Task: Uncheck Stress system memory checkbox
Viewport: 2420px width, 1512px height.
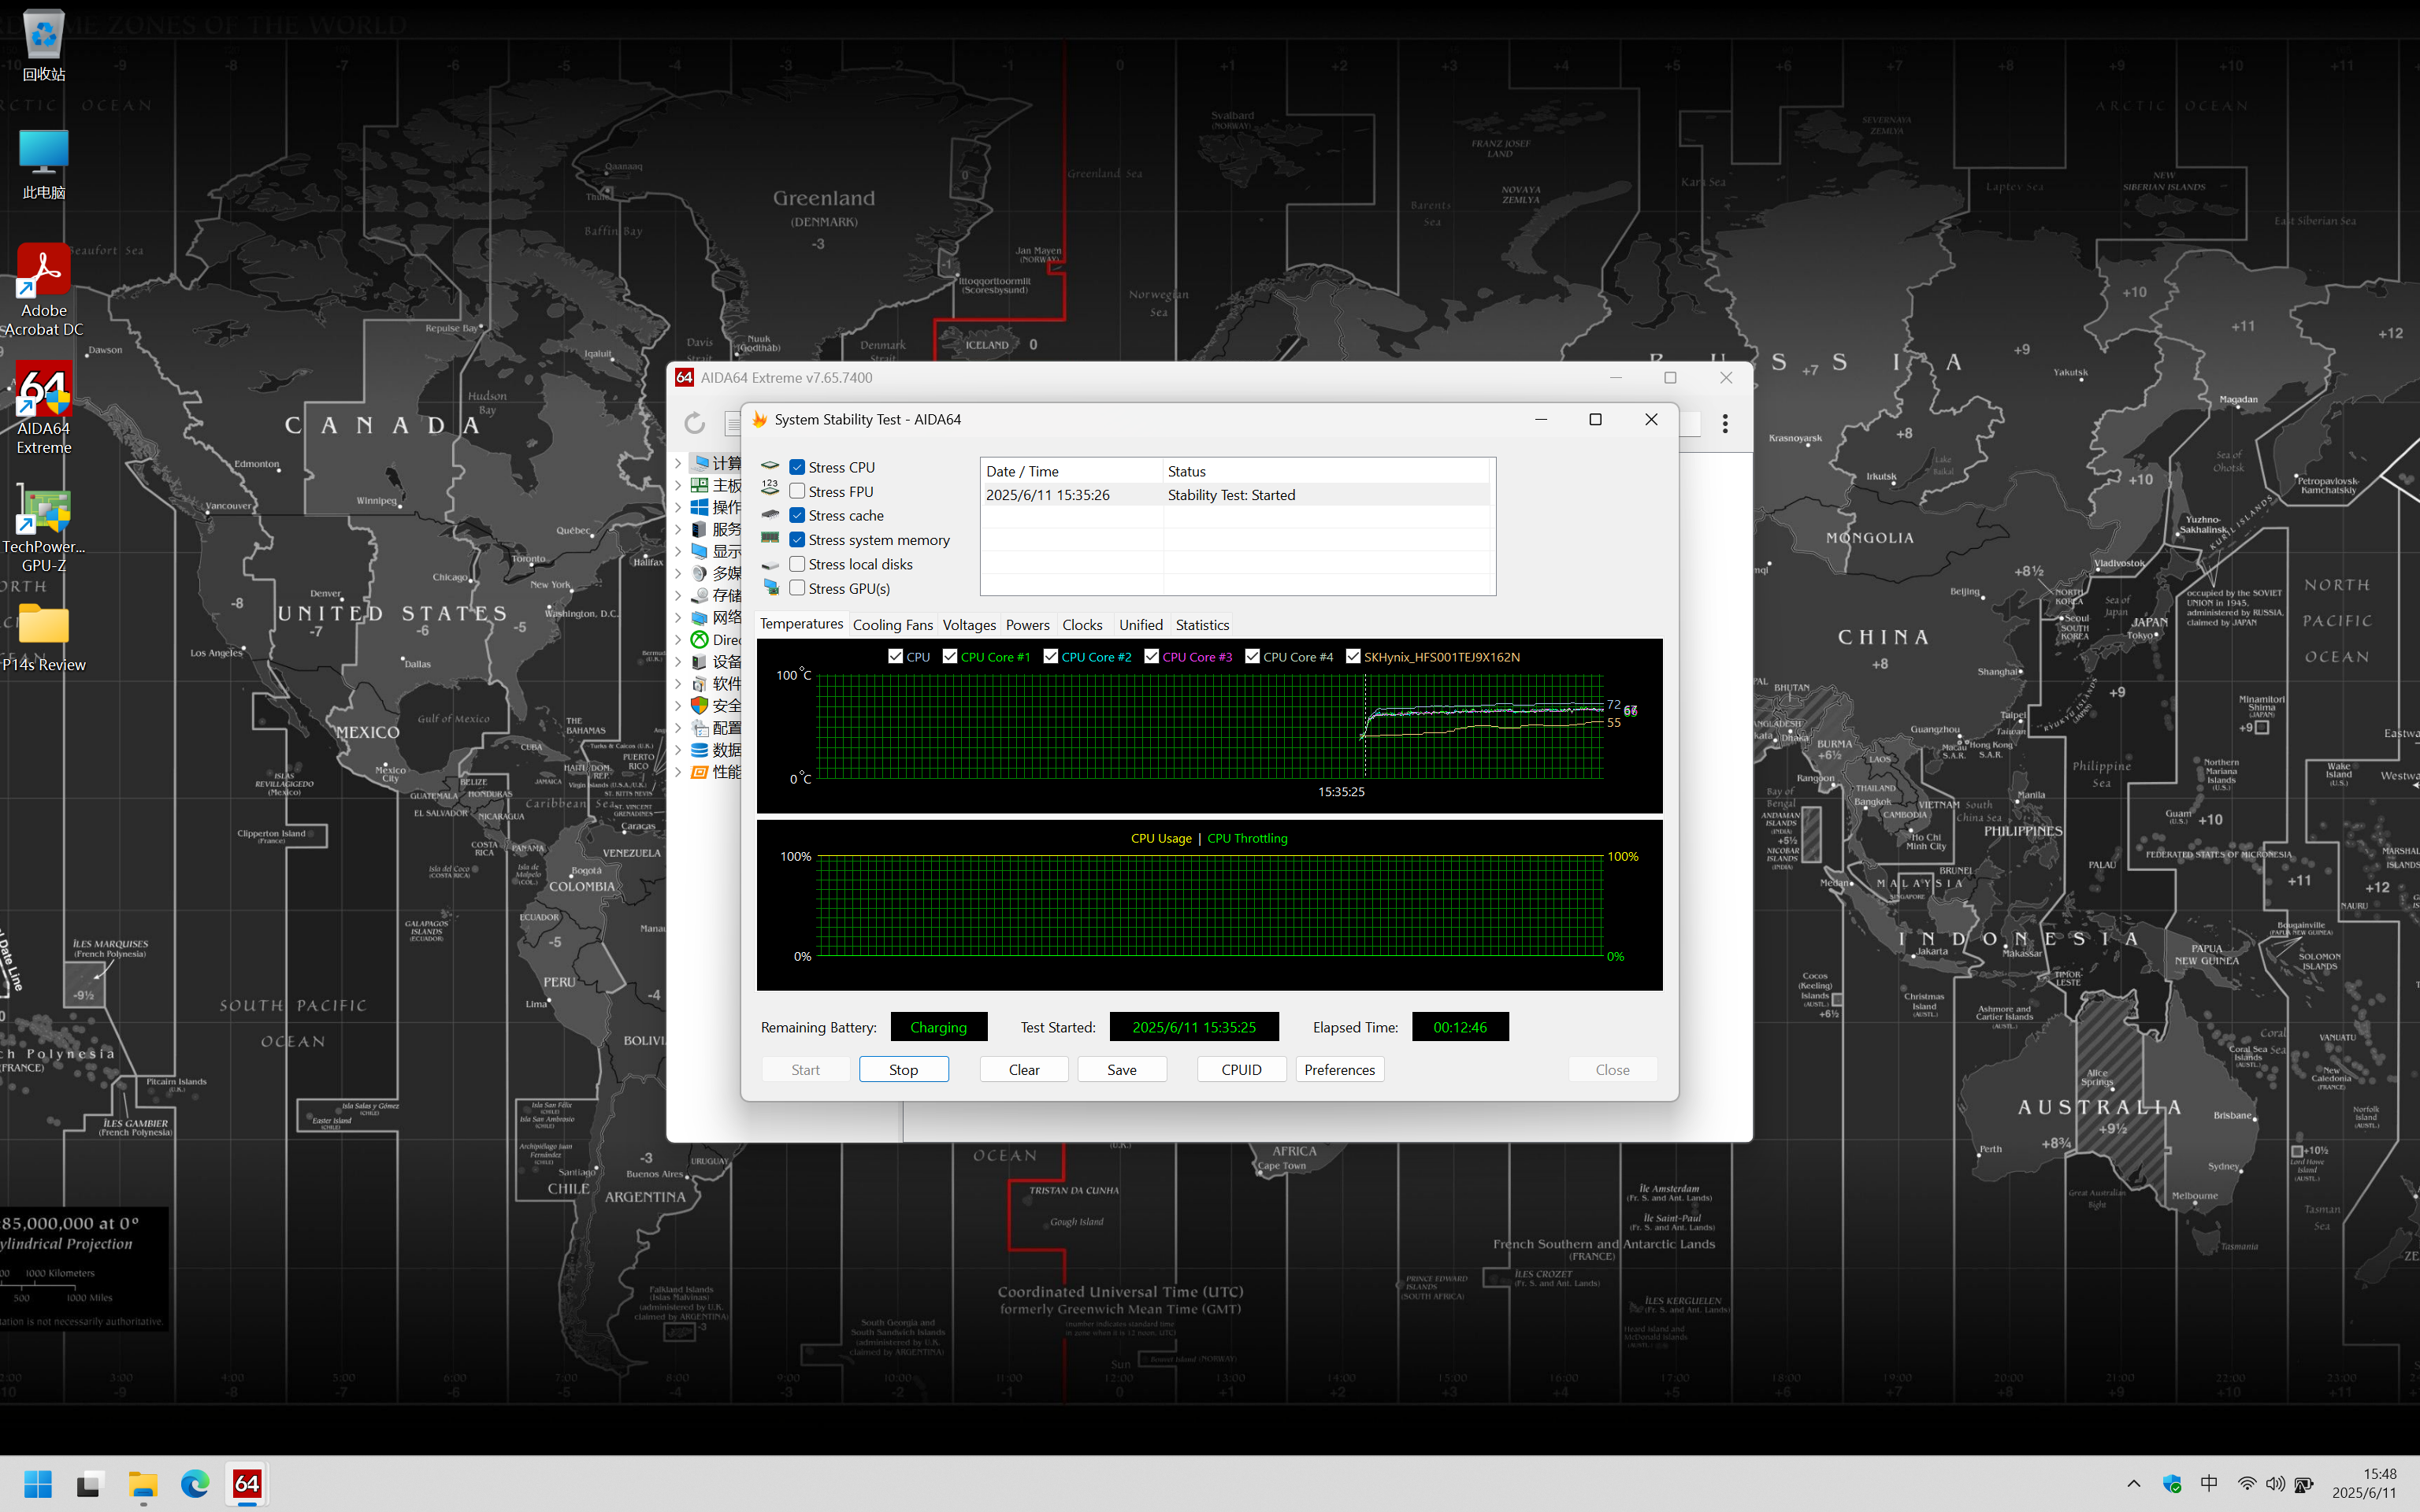Action: (x=797, y=539)
